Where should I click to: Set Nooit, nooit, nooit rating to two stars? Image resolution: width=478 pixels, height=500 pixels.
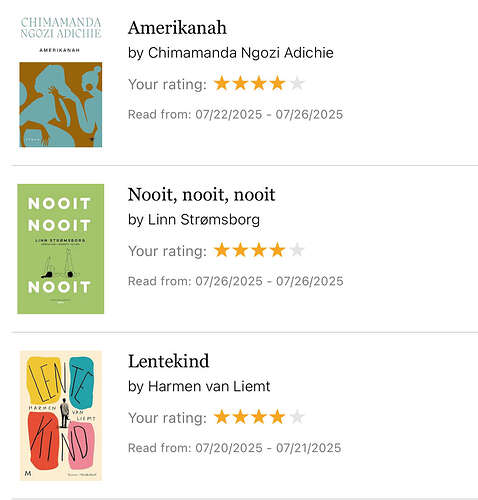[240, 250]
